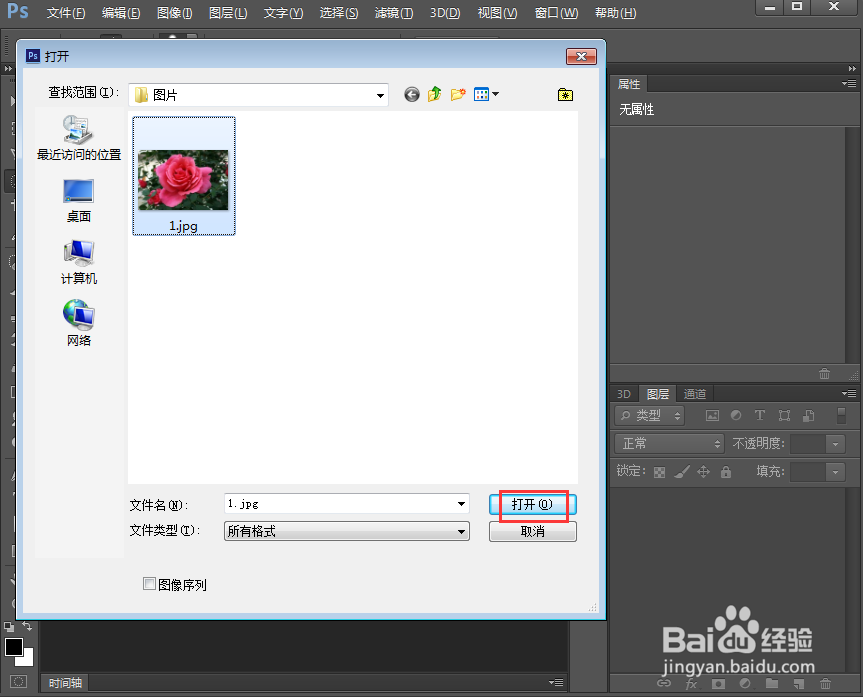The height and width of the screenshot is (697, 863).
Task: Click the 文件名 file name field
Action: tap(347, 504)
